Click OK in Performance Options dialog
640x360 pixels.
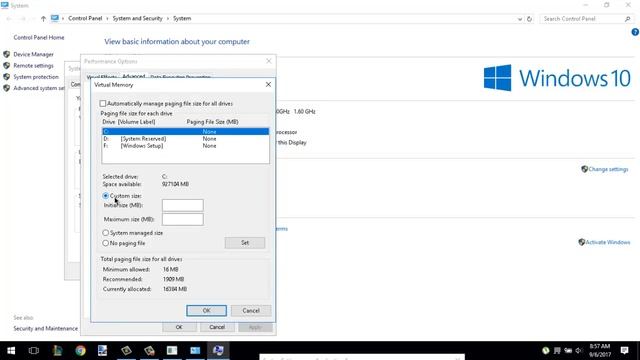tap(179, 327)
